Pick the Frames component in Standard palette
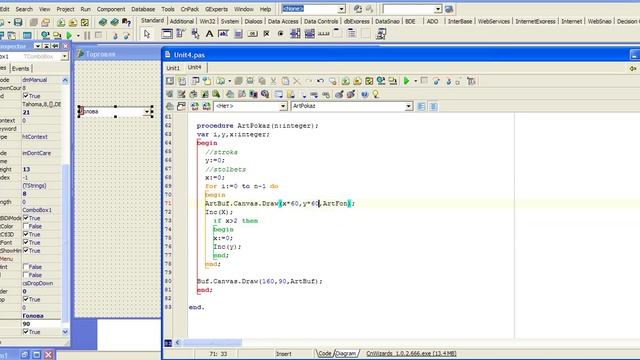The width and height of the screenshot is (640, 360). [x=167, y=34]
